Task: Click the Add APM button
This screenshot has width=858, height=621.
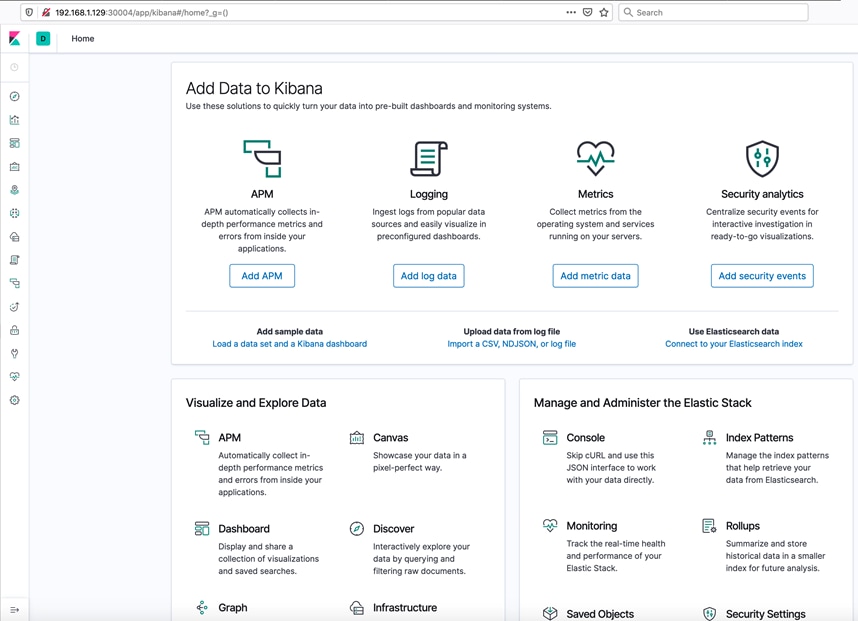Action: (262, 276)
